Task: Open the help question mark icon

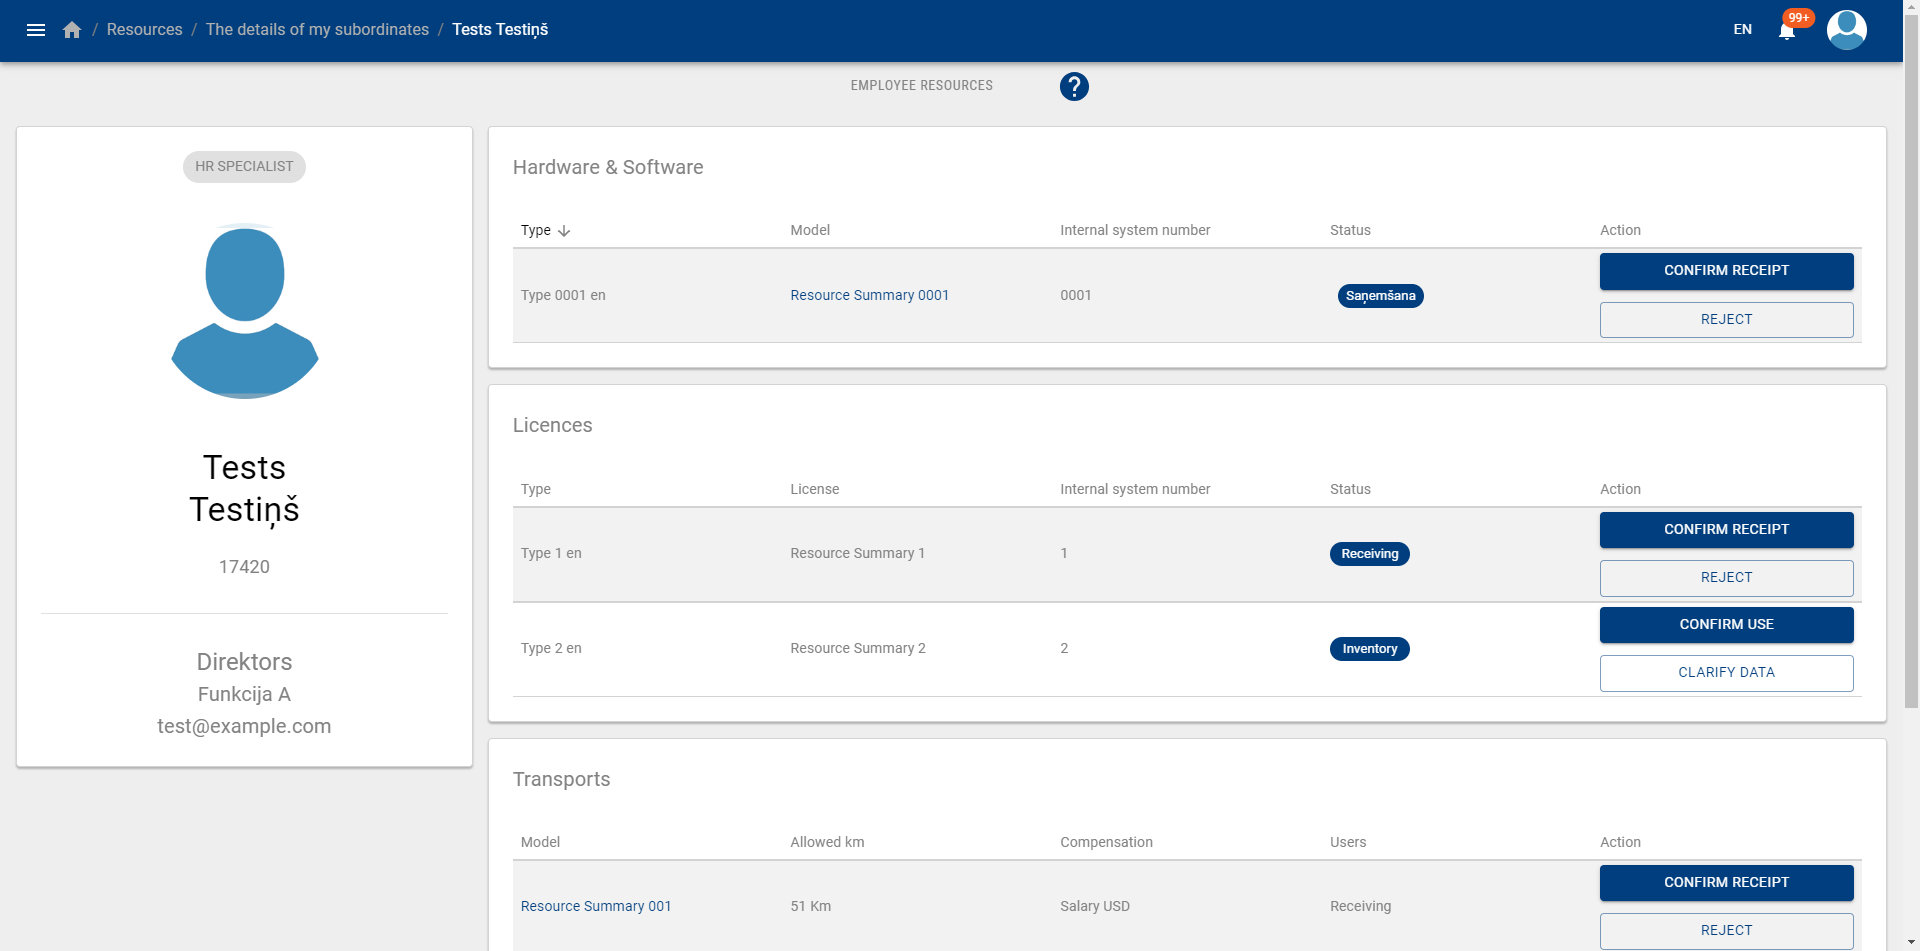Action: tap(1074, 87)
